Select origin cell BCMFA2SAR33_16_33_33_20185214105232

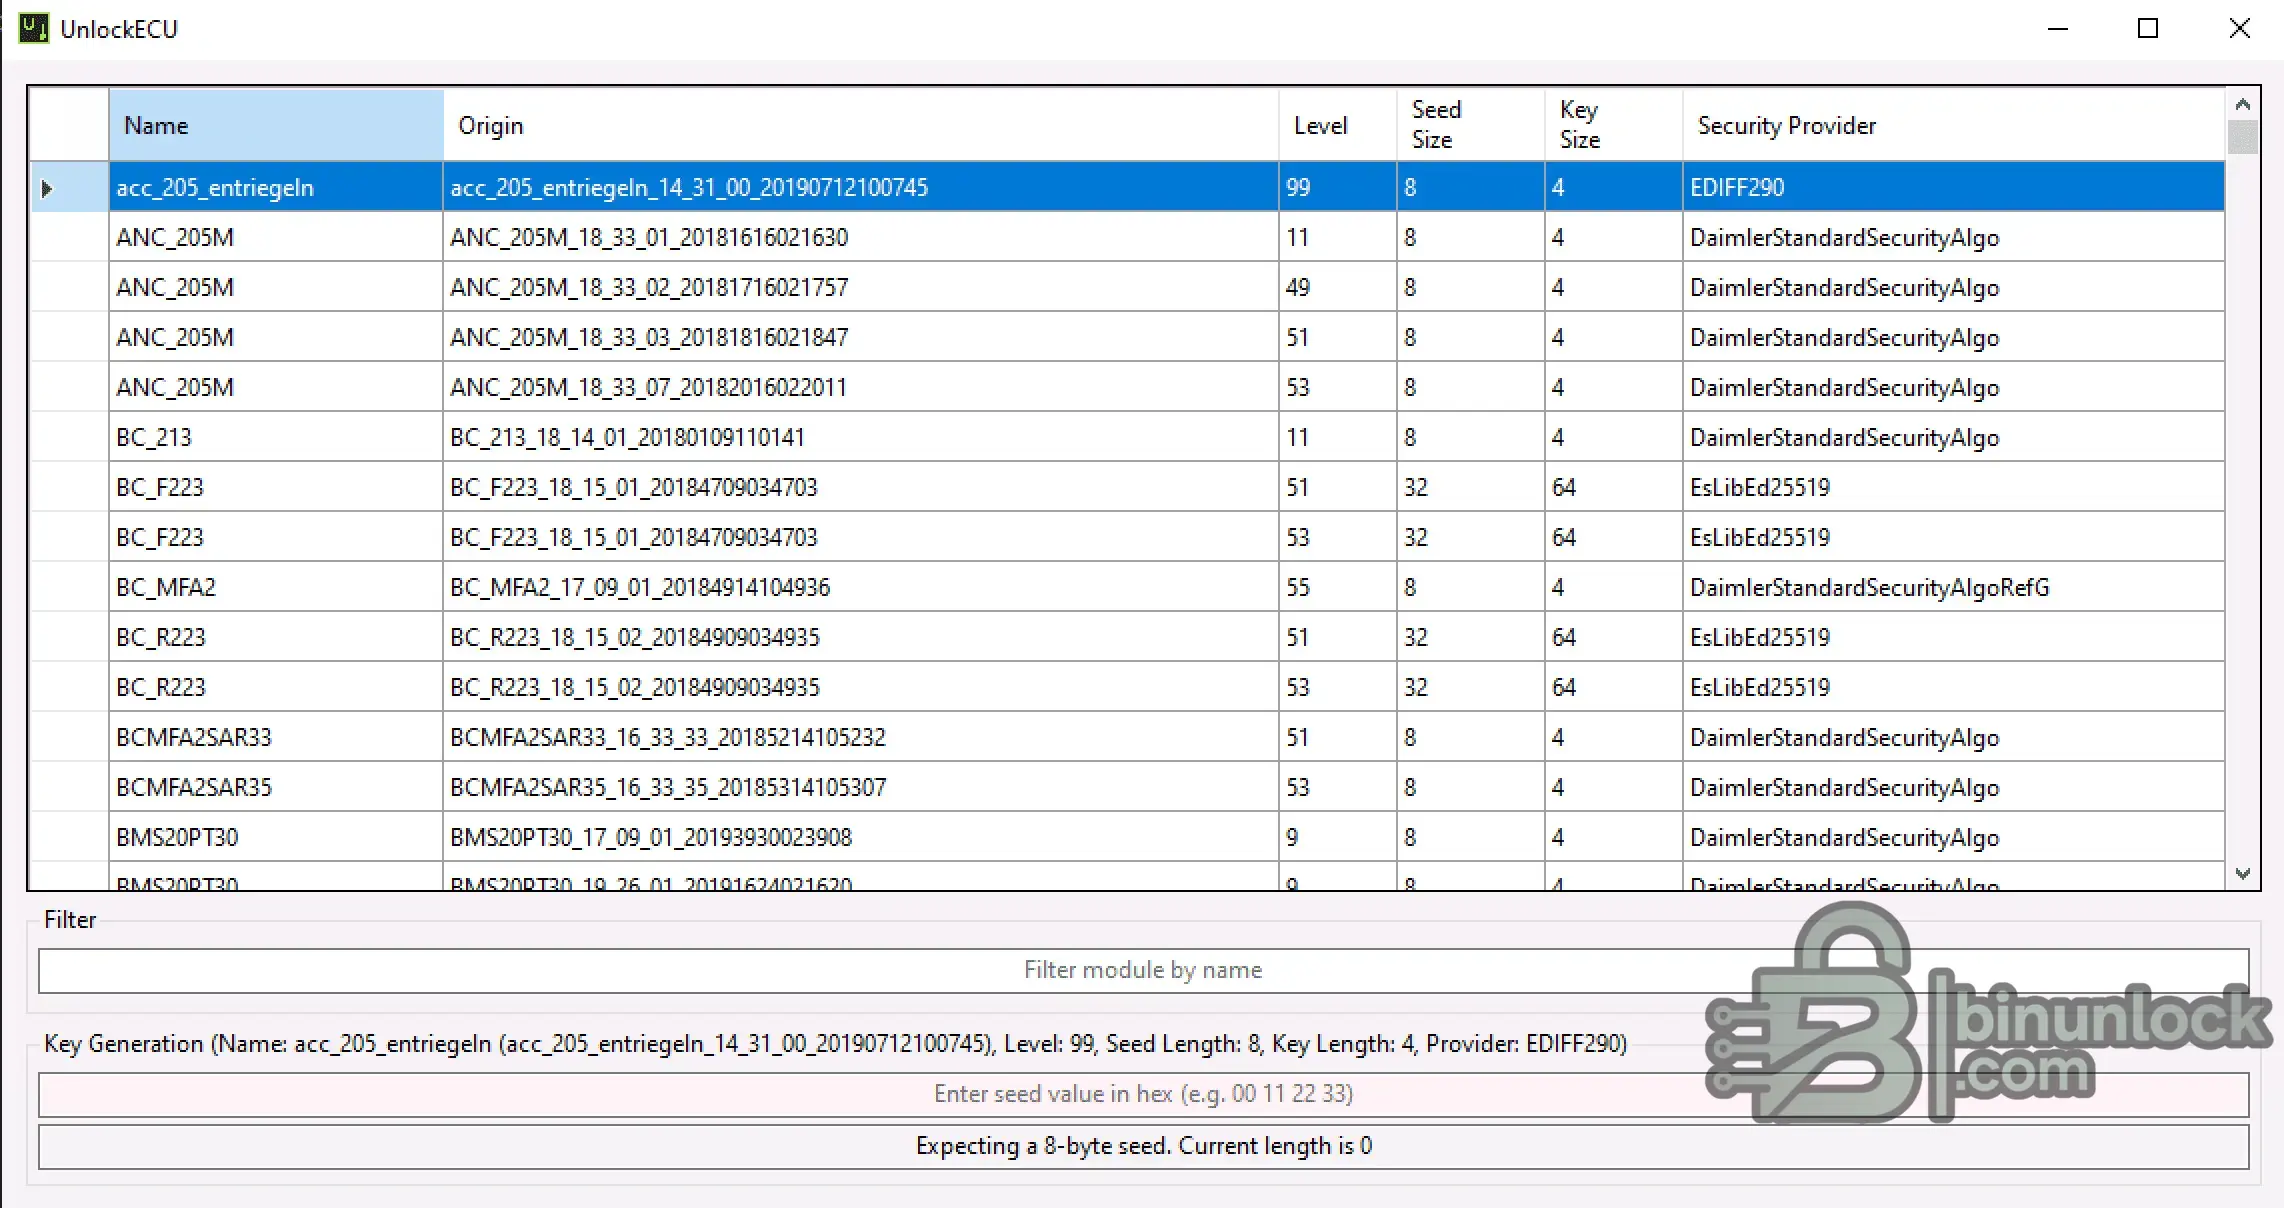[861, 737]
